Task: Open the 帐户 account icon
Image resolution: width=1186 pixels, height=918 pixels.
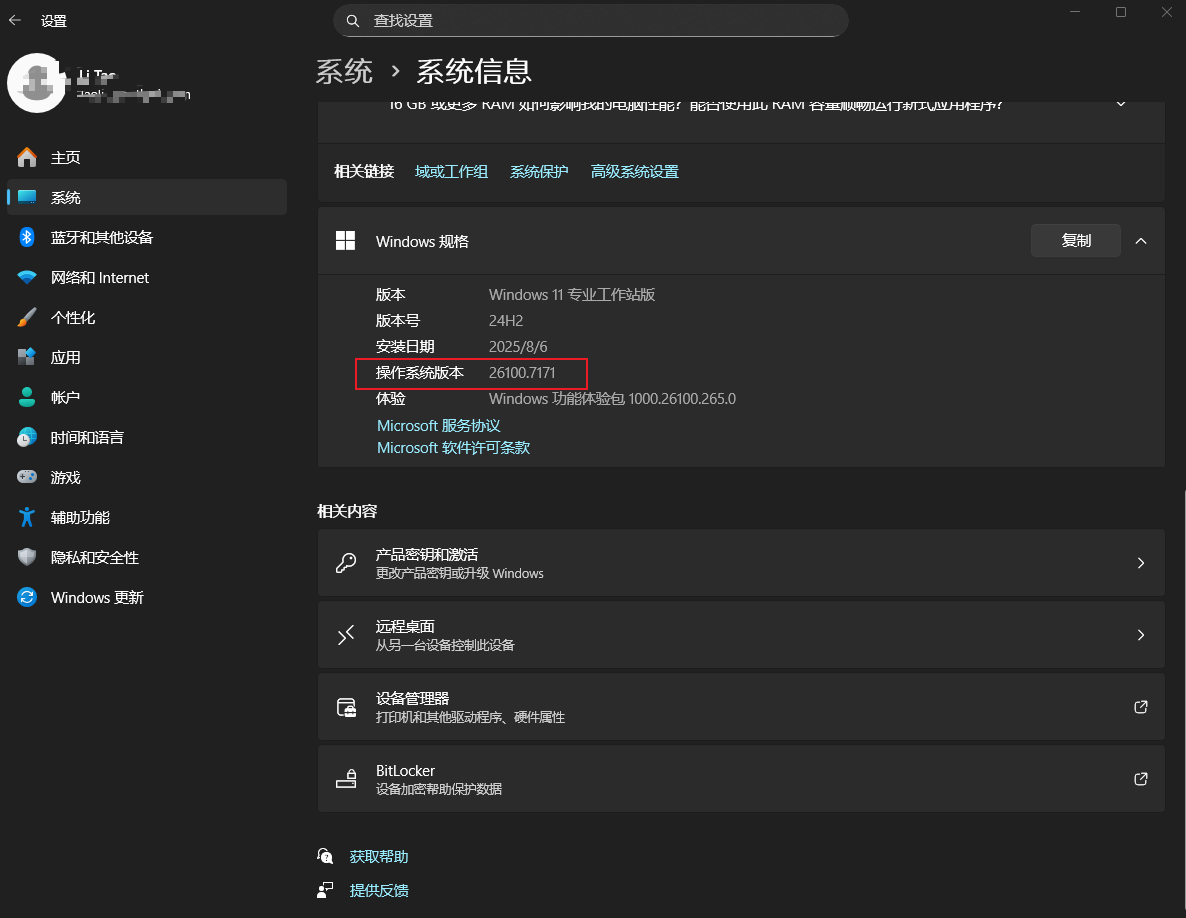Action: coord(26,397)
